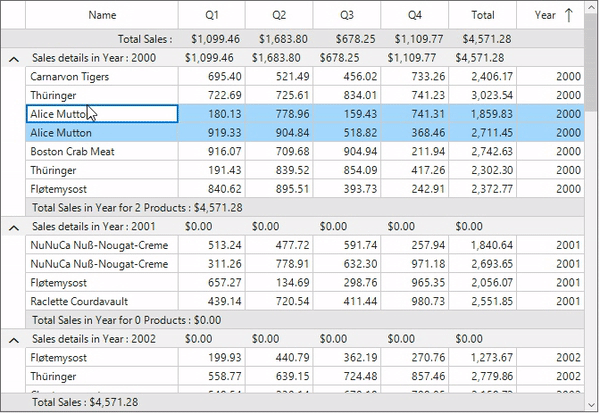Select Q4 value 980.73 in Raclette row
This screenshot has width=600, height=414.
(414, 302)
